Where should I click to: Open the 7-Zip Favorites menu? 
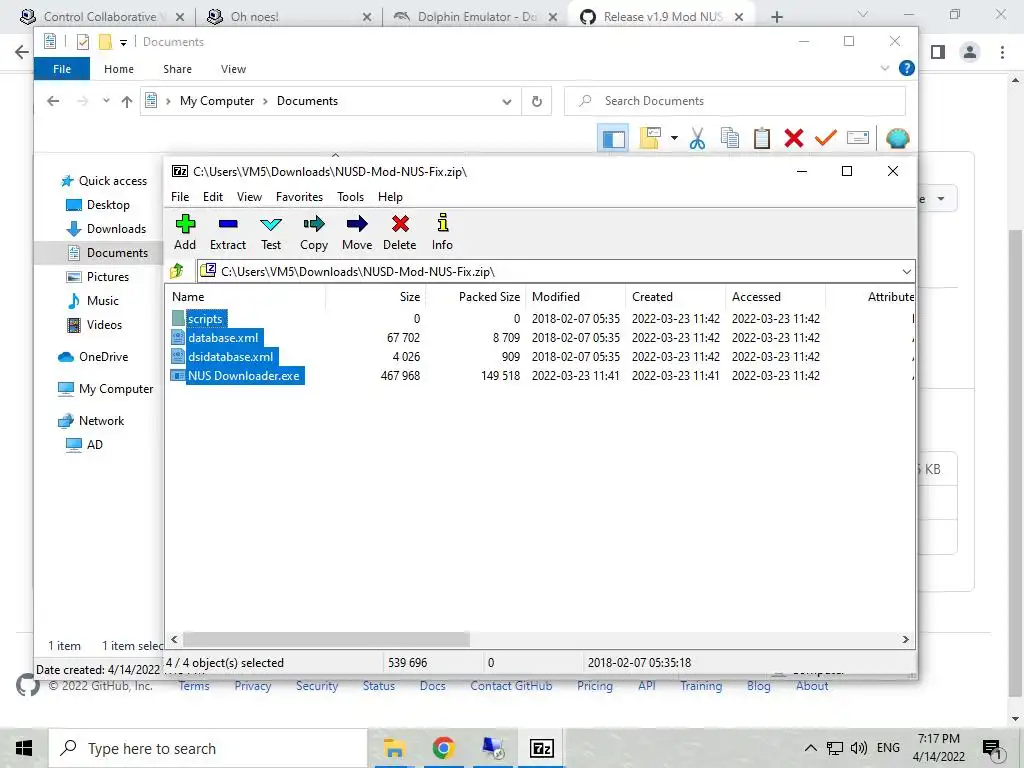click(299, 197)
